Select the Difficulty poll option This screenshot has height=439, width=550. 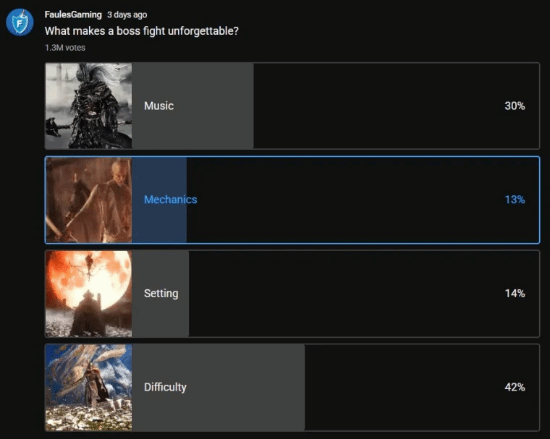(x=292, y=387)
